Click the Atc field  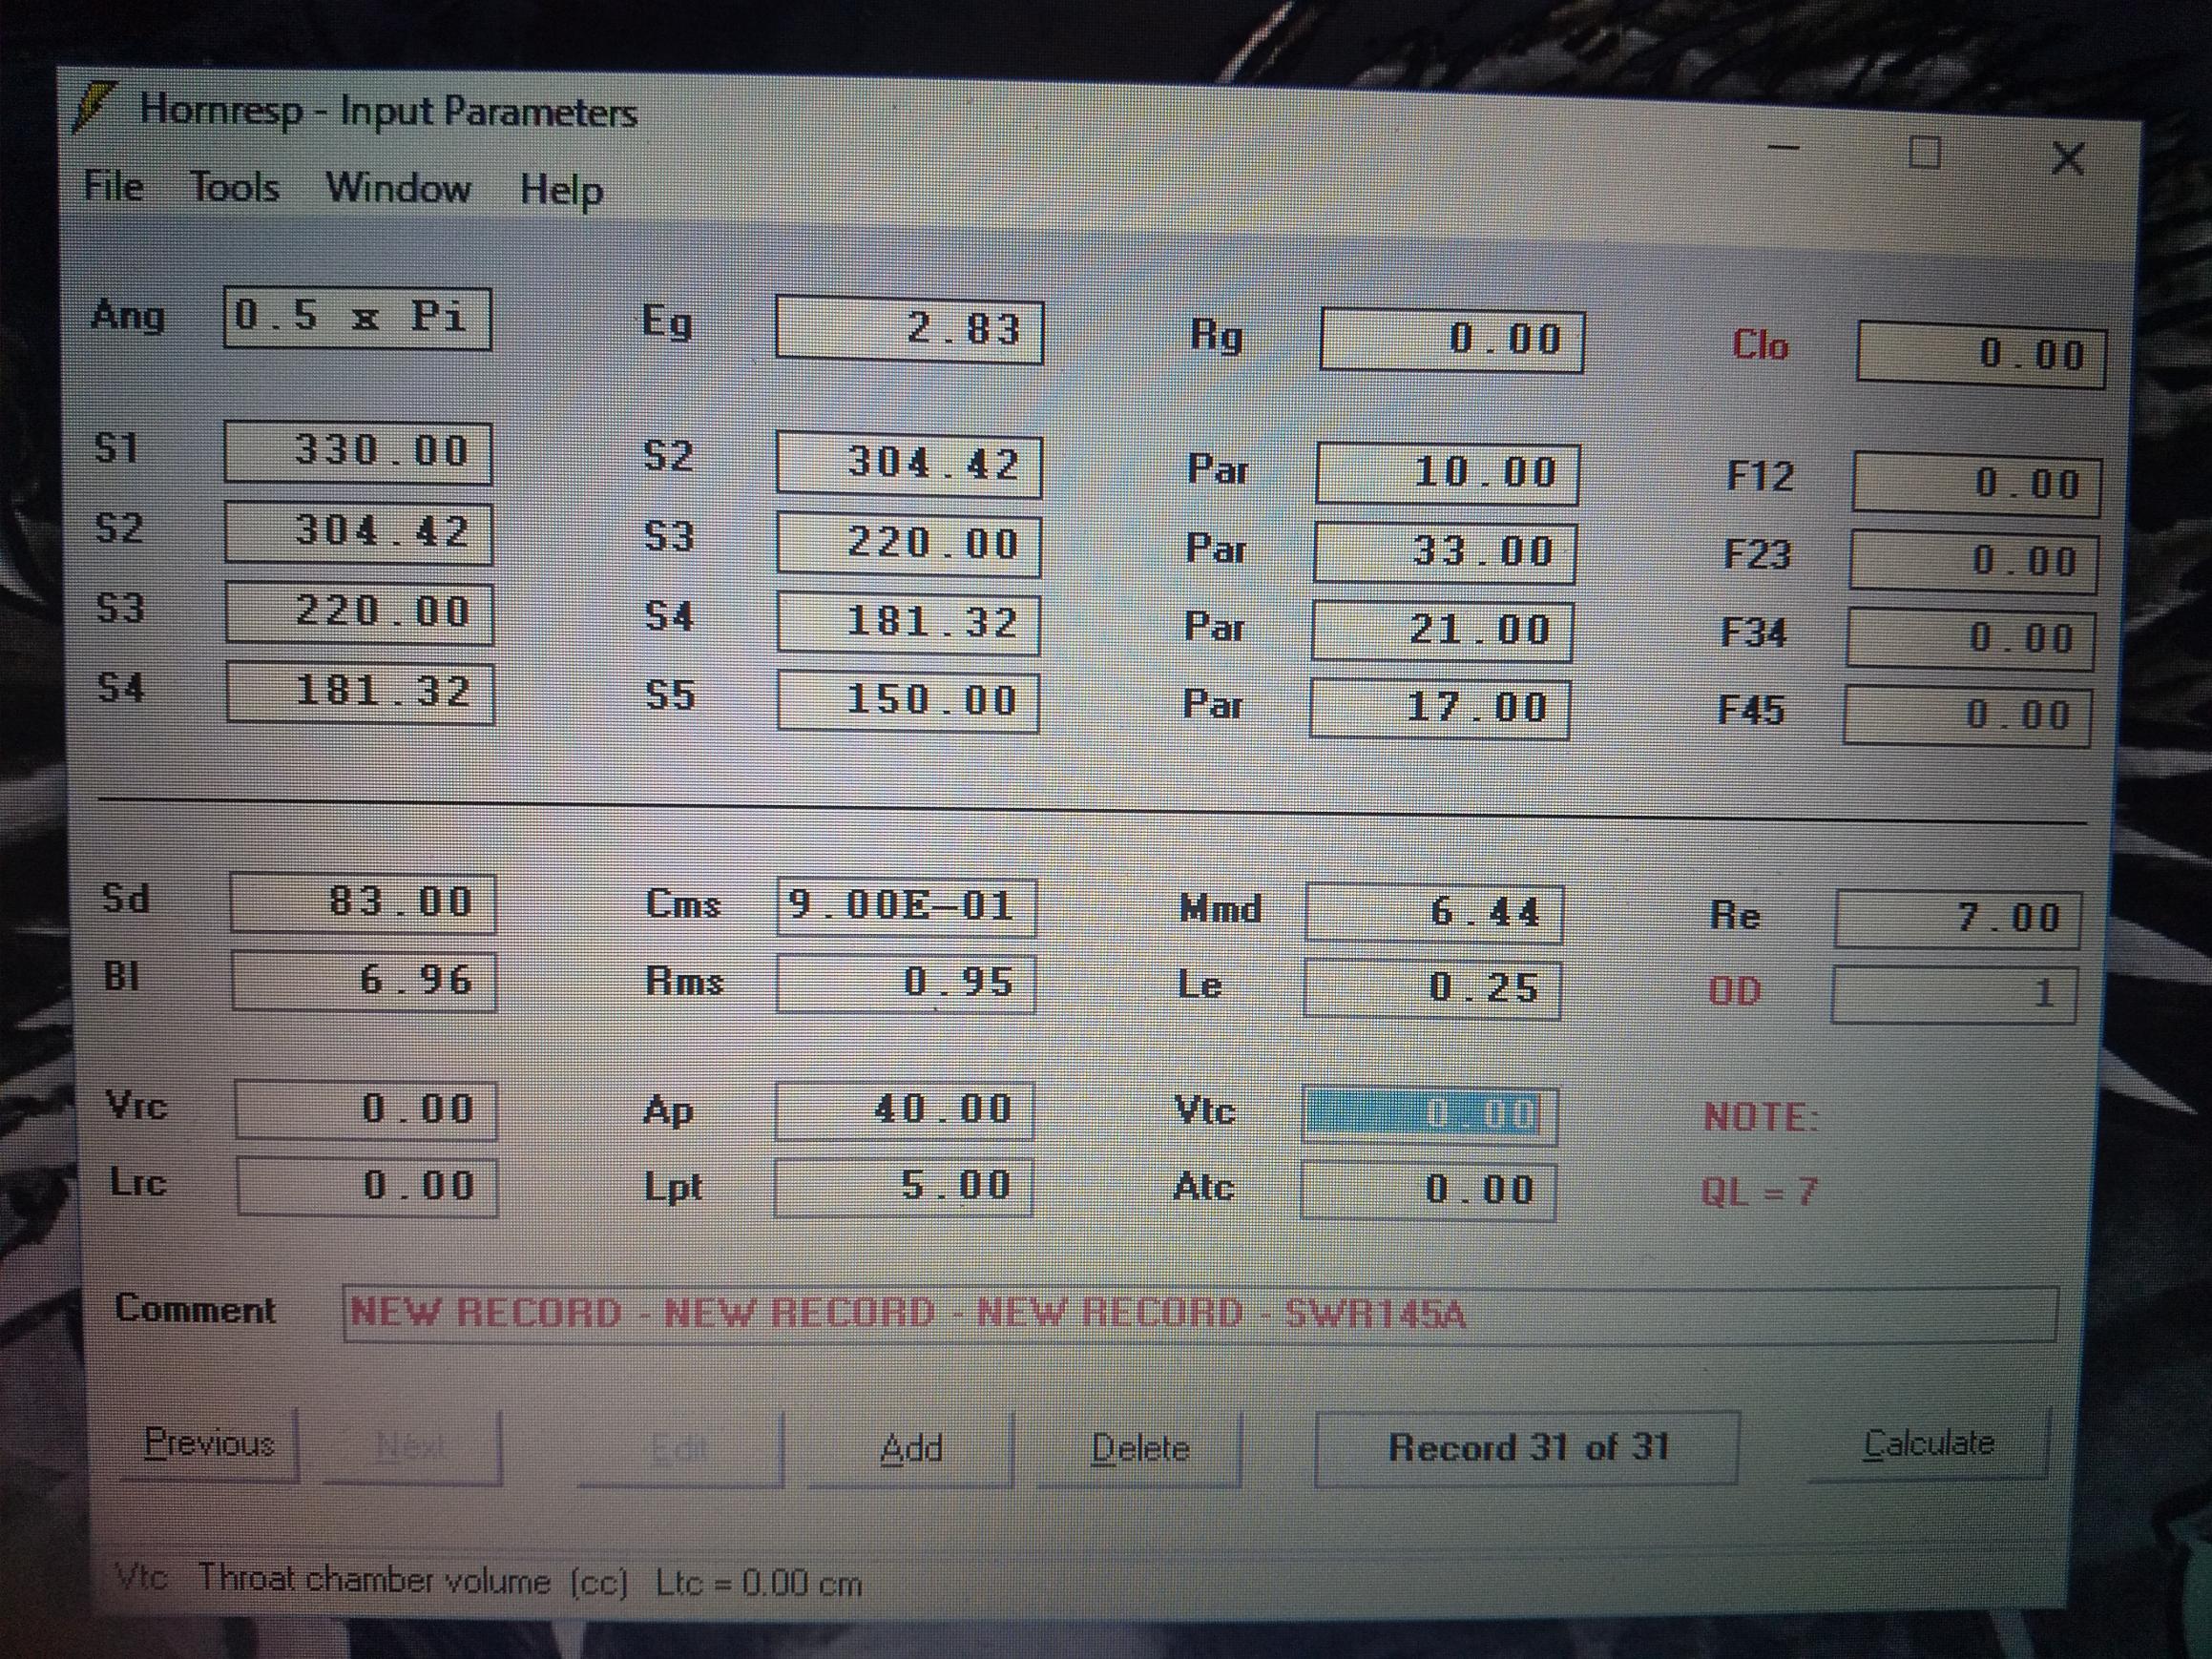pos(1428,1191)
